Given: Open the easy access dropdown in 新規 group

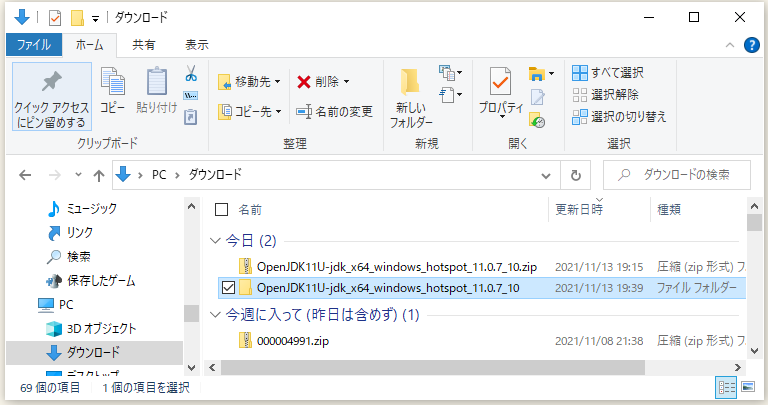Looking at the screenshot, I should point(451,95).
